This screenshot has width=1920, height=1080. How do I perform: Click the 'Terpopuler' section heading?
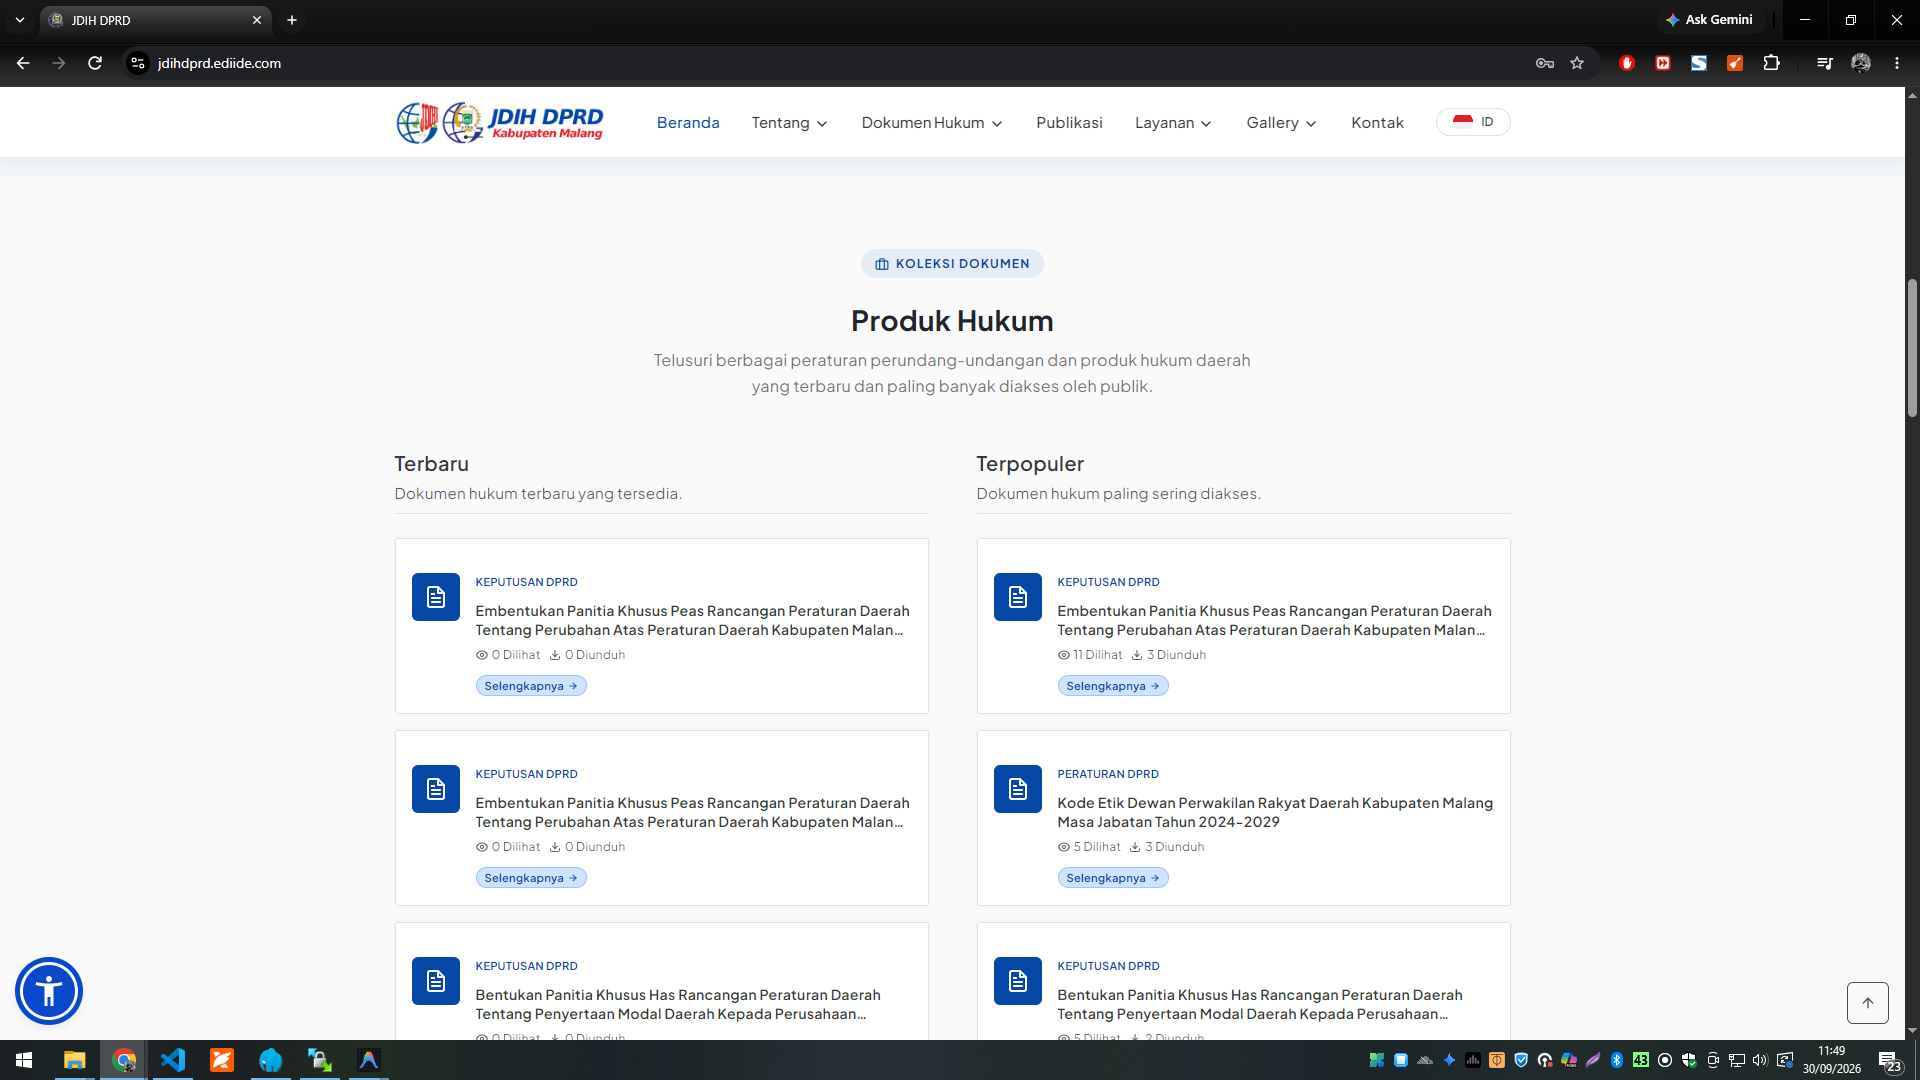(x=1030, y=464)
